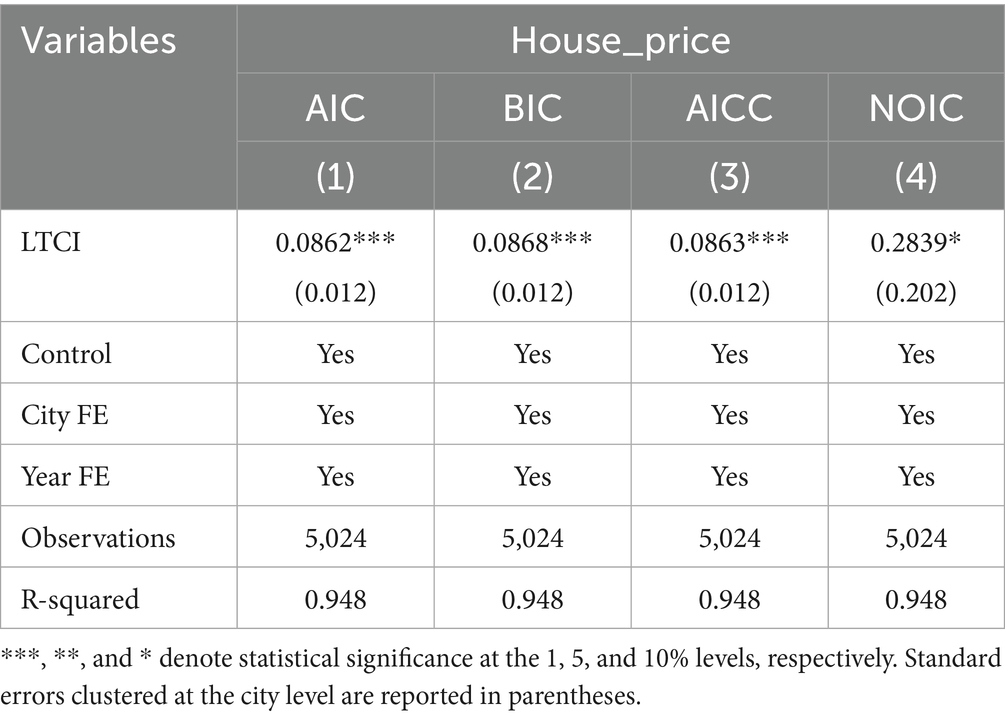This screenshot has height=718, width=1005.
Task: Click the statistical significance footnote text
Action: pos(502,675)
